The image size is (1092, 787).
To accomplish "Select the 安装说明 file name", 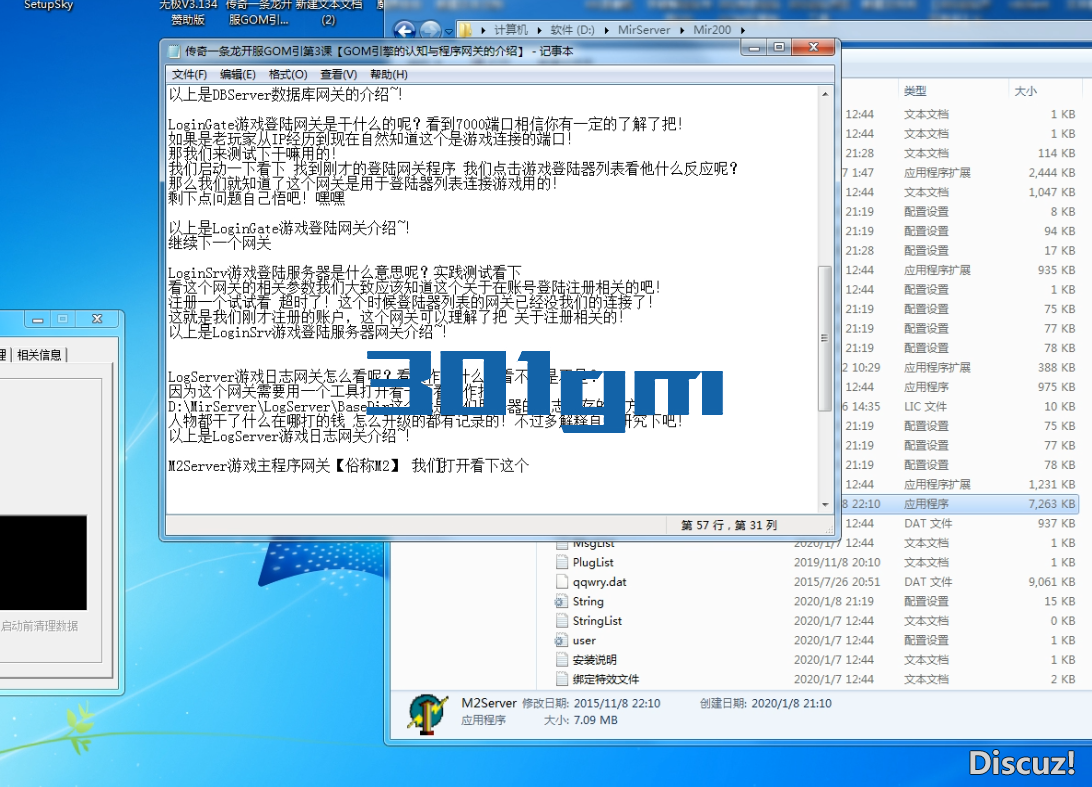I will click(594, 660).
